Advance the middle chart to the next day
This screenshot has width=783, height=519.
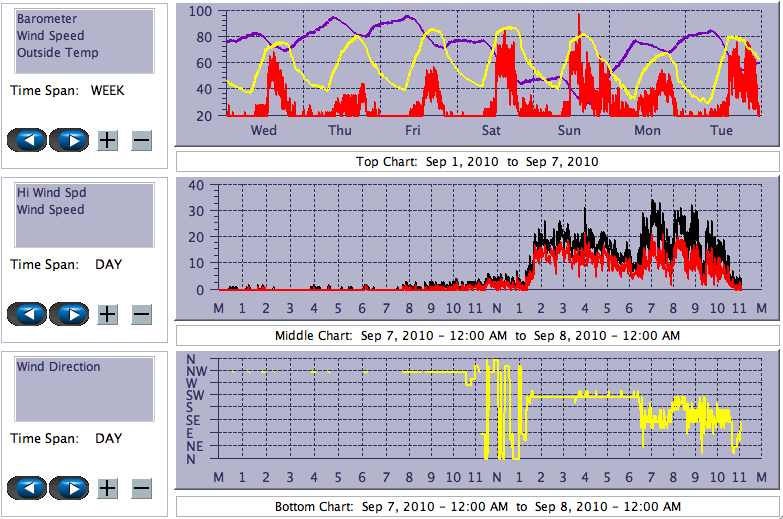coord(69,314)
